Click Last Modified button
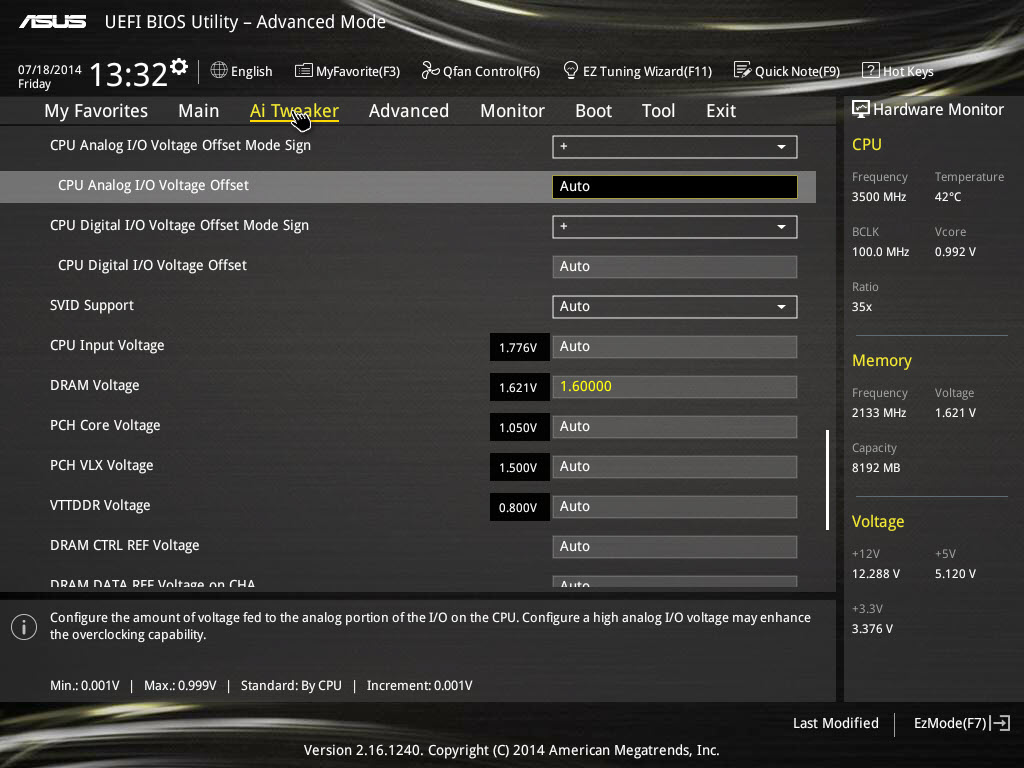The width and height of the screenshot is (1024, 768). click(x=836, y=723)
